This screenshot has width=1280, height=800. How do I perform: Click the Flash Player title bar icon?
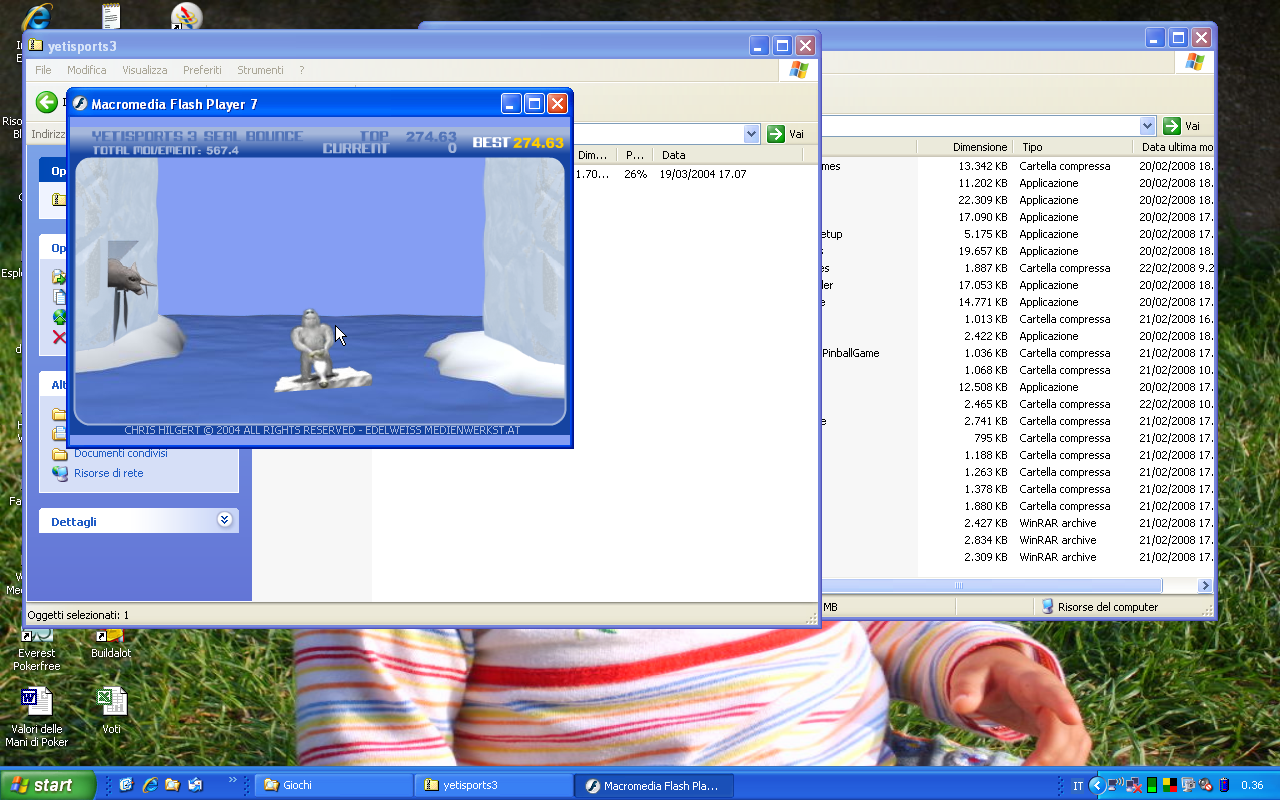click(x=79, y=104)
